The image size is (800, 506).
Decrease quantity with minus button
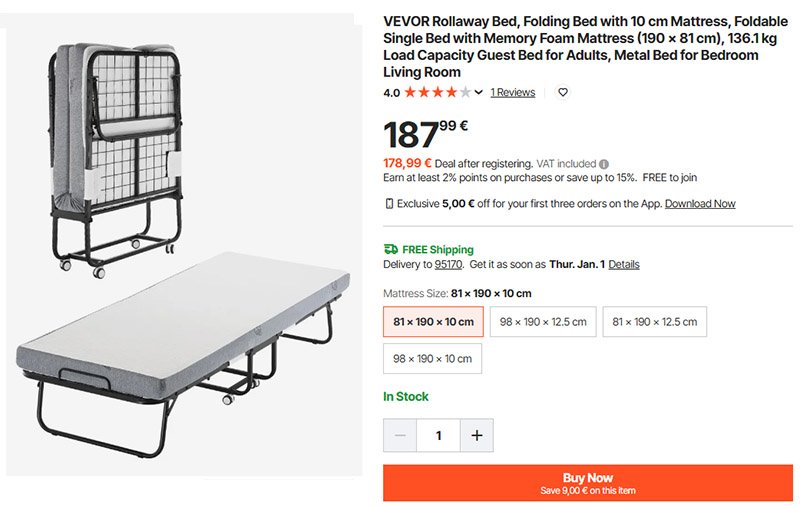pos(400,435)
